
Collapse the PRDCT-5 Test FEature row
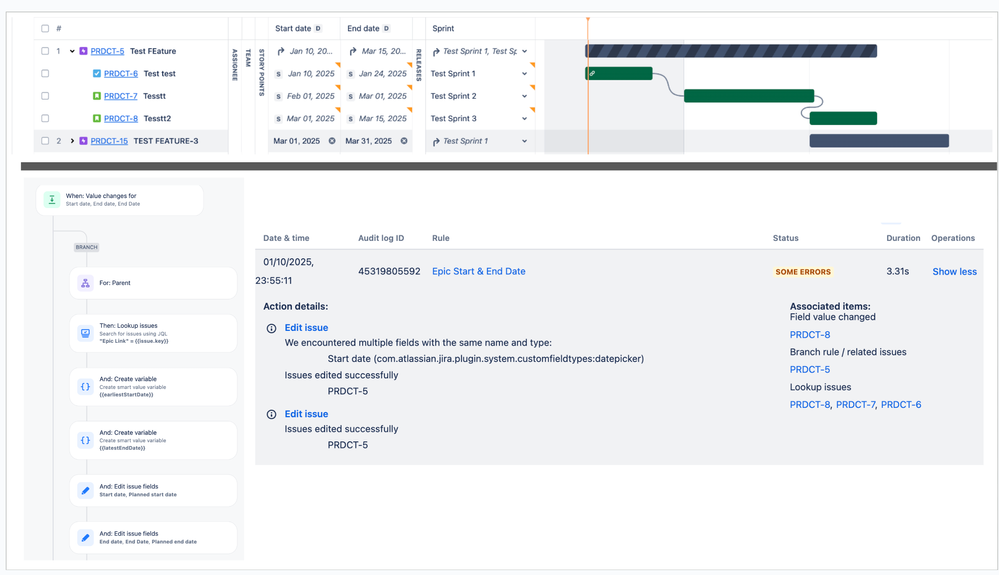(x=72, y=51)
